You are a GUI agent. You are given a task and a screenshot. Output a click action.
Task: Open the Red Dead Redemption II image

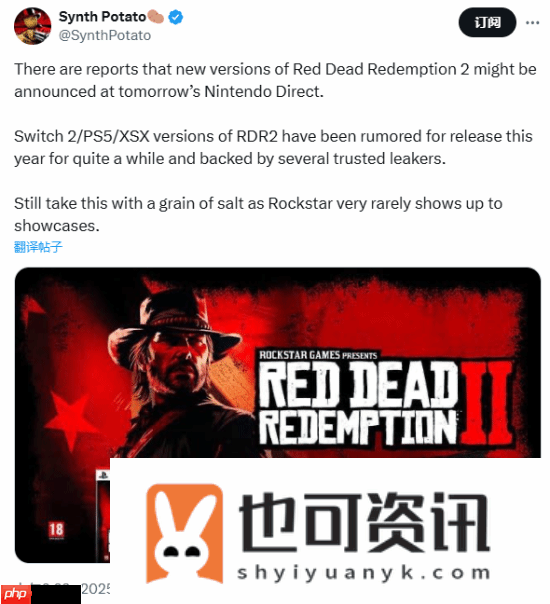coord(278,414)
